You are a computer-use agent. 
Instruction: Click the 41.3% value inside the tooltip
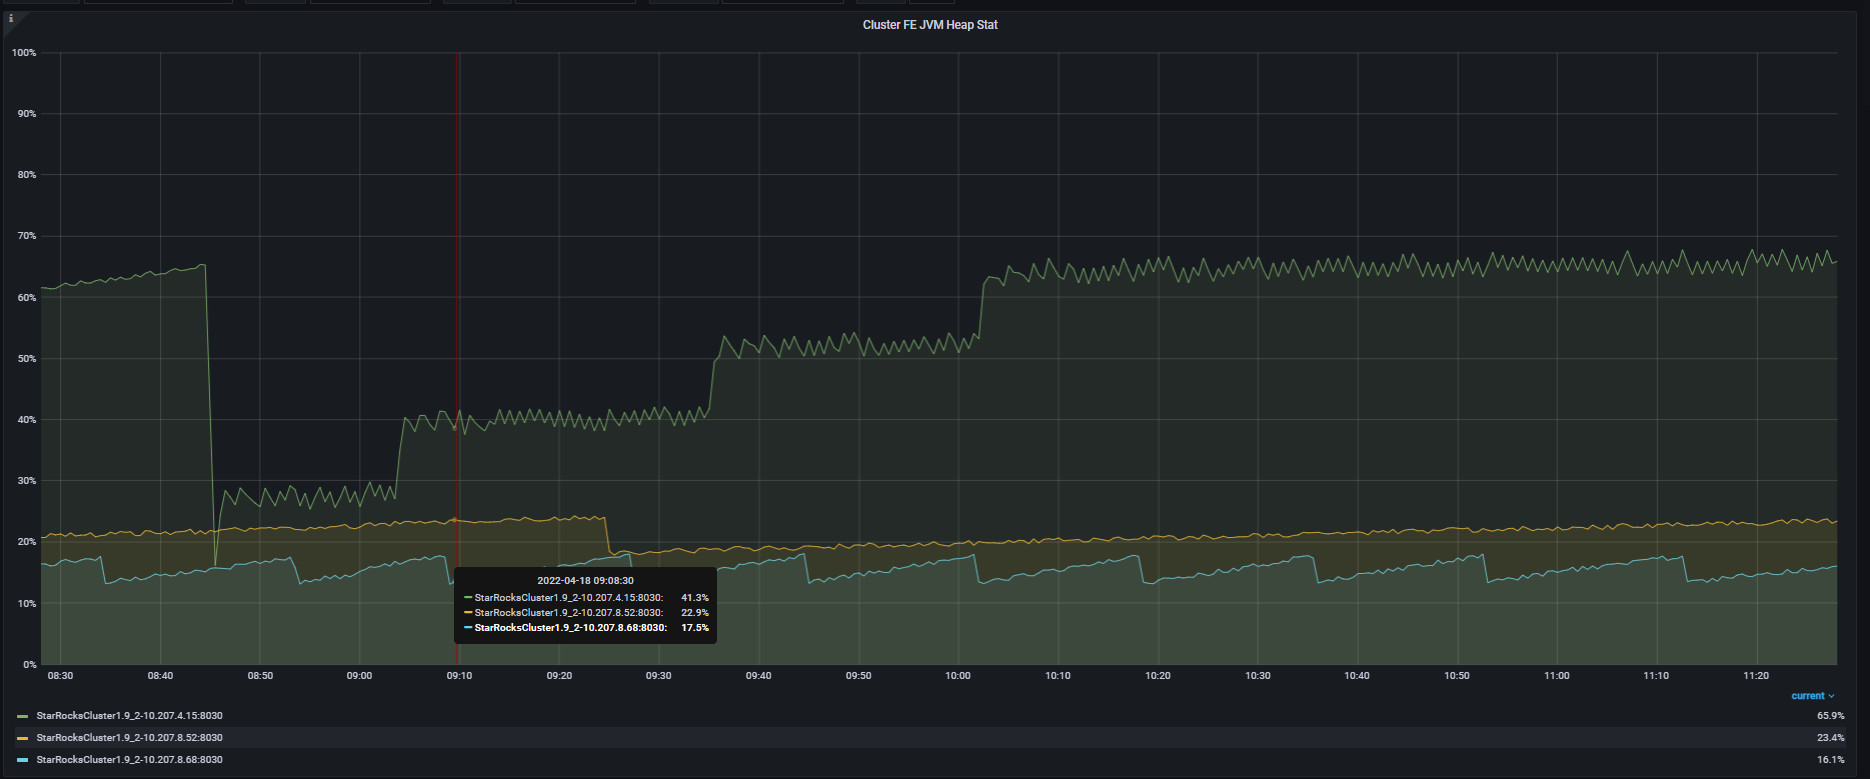tap(694, 598)
